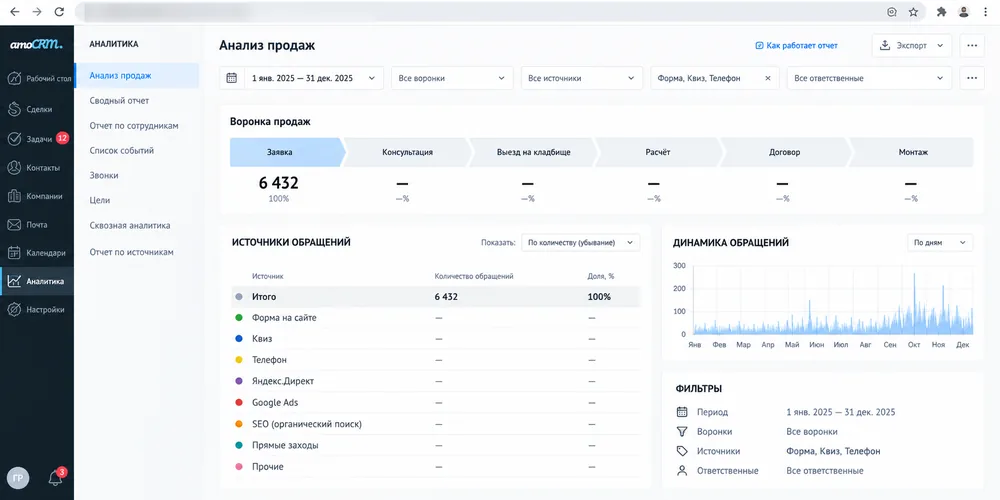This screenshot has width=1000, height=500.
Task: Open Настройки in the sidebar
Action: (37, 310)
